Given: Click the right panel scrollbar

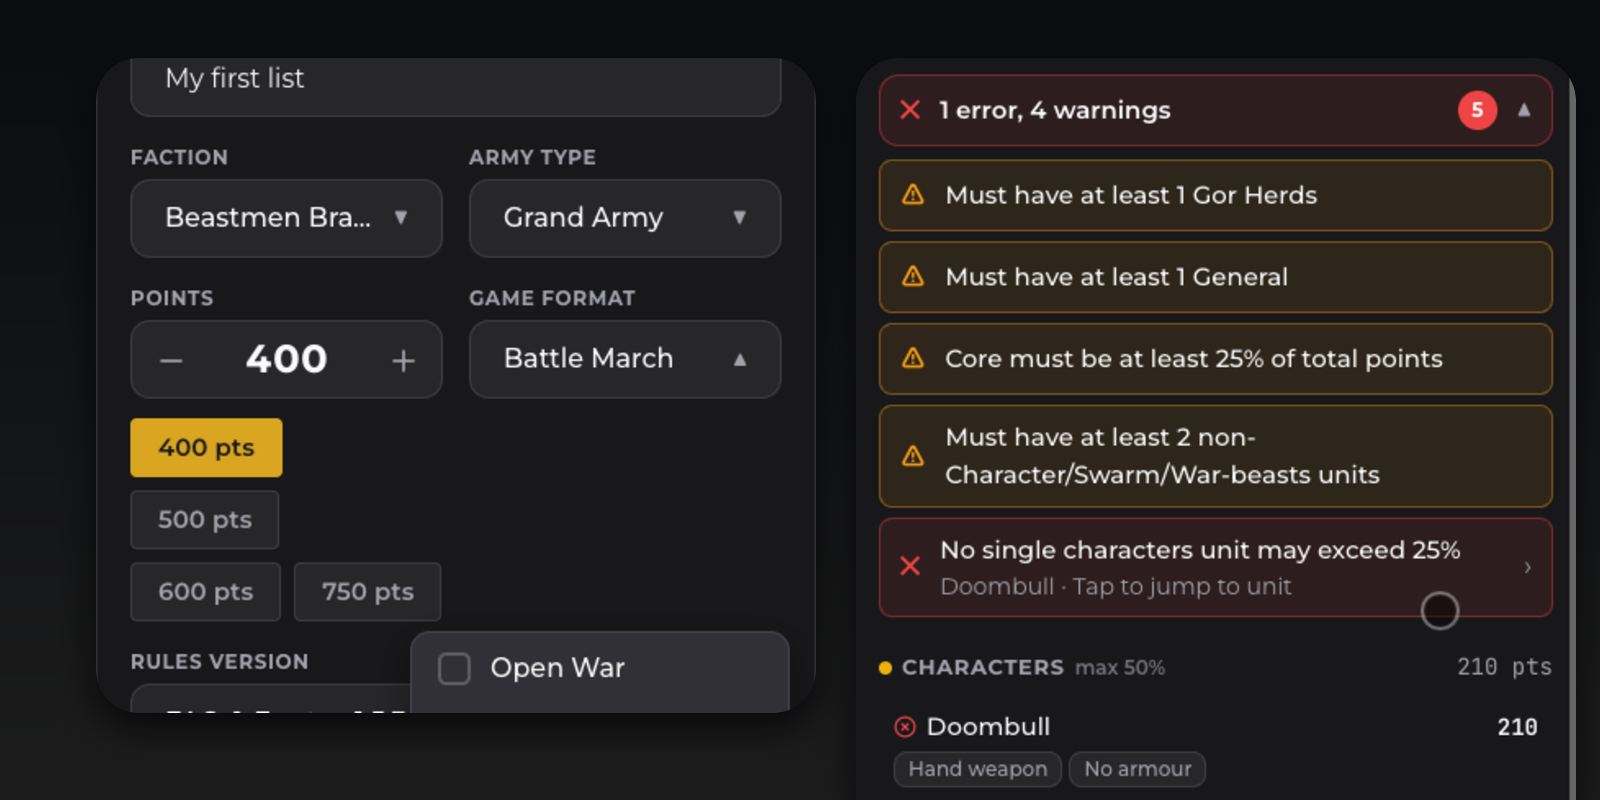Looking at the screenshot, I should point(1571,430).
